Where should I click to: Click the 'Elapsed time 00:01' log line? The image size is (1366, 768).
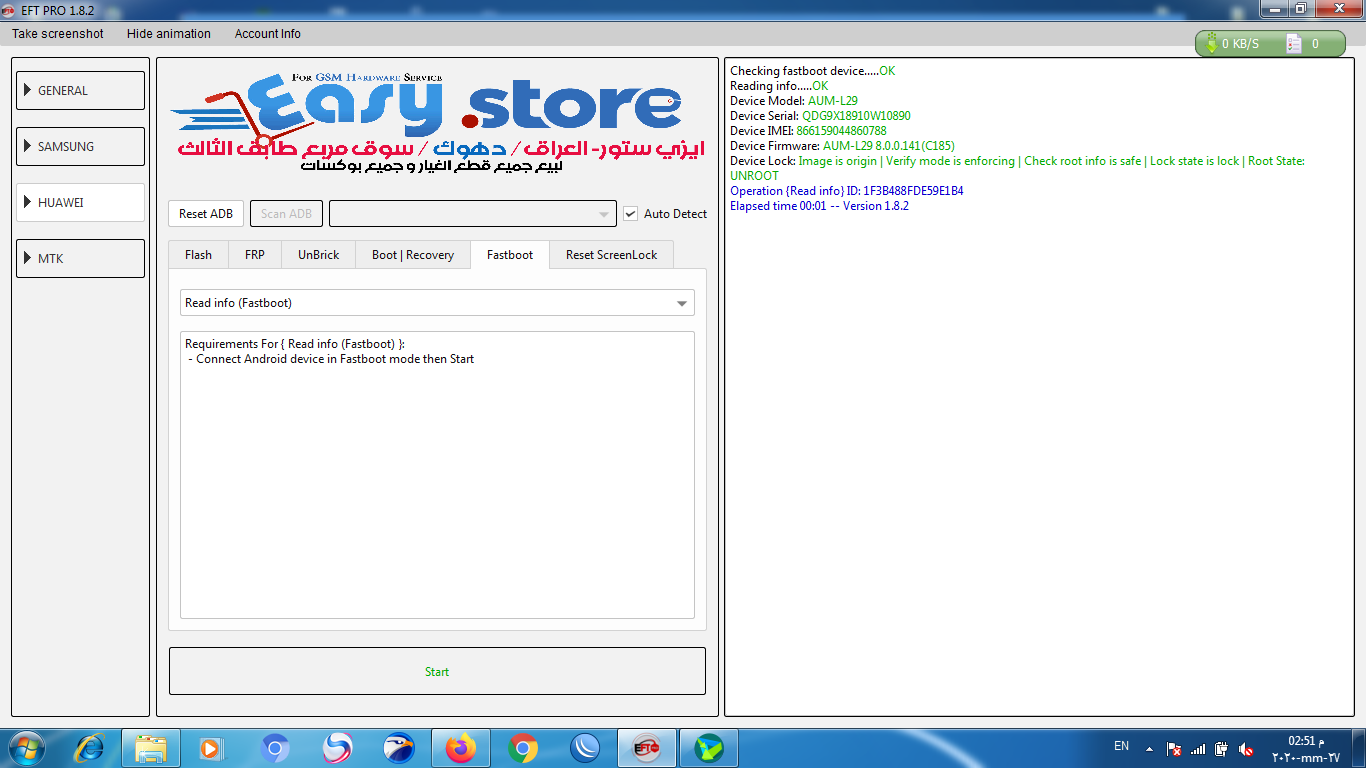point(819,206)
